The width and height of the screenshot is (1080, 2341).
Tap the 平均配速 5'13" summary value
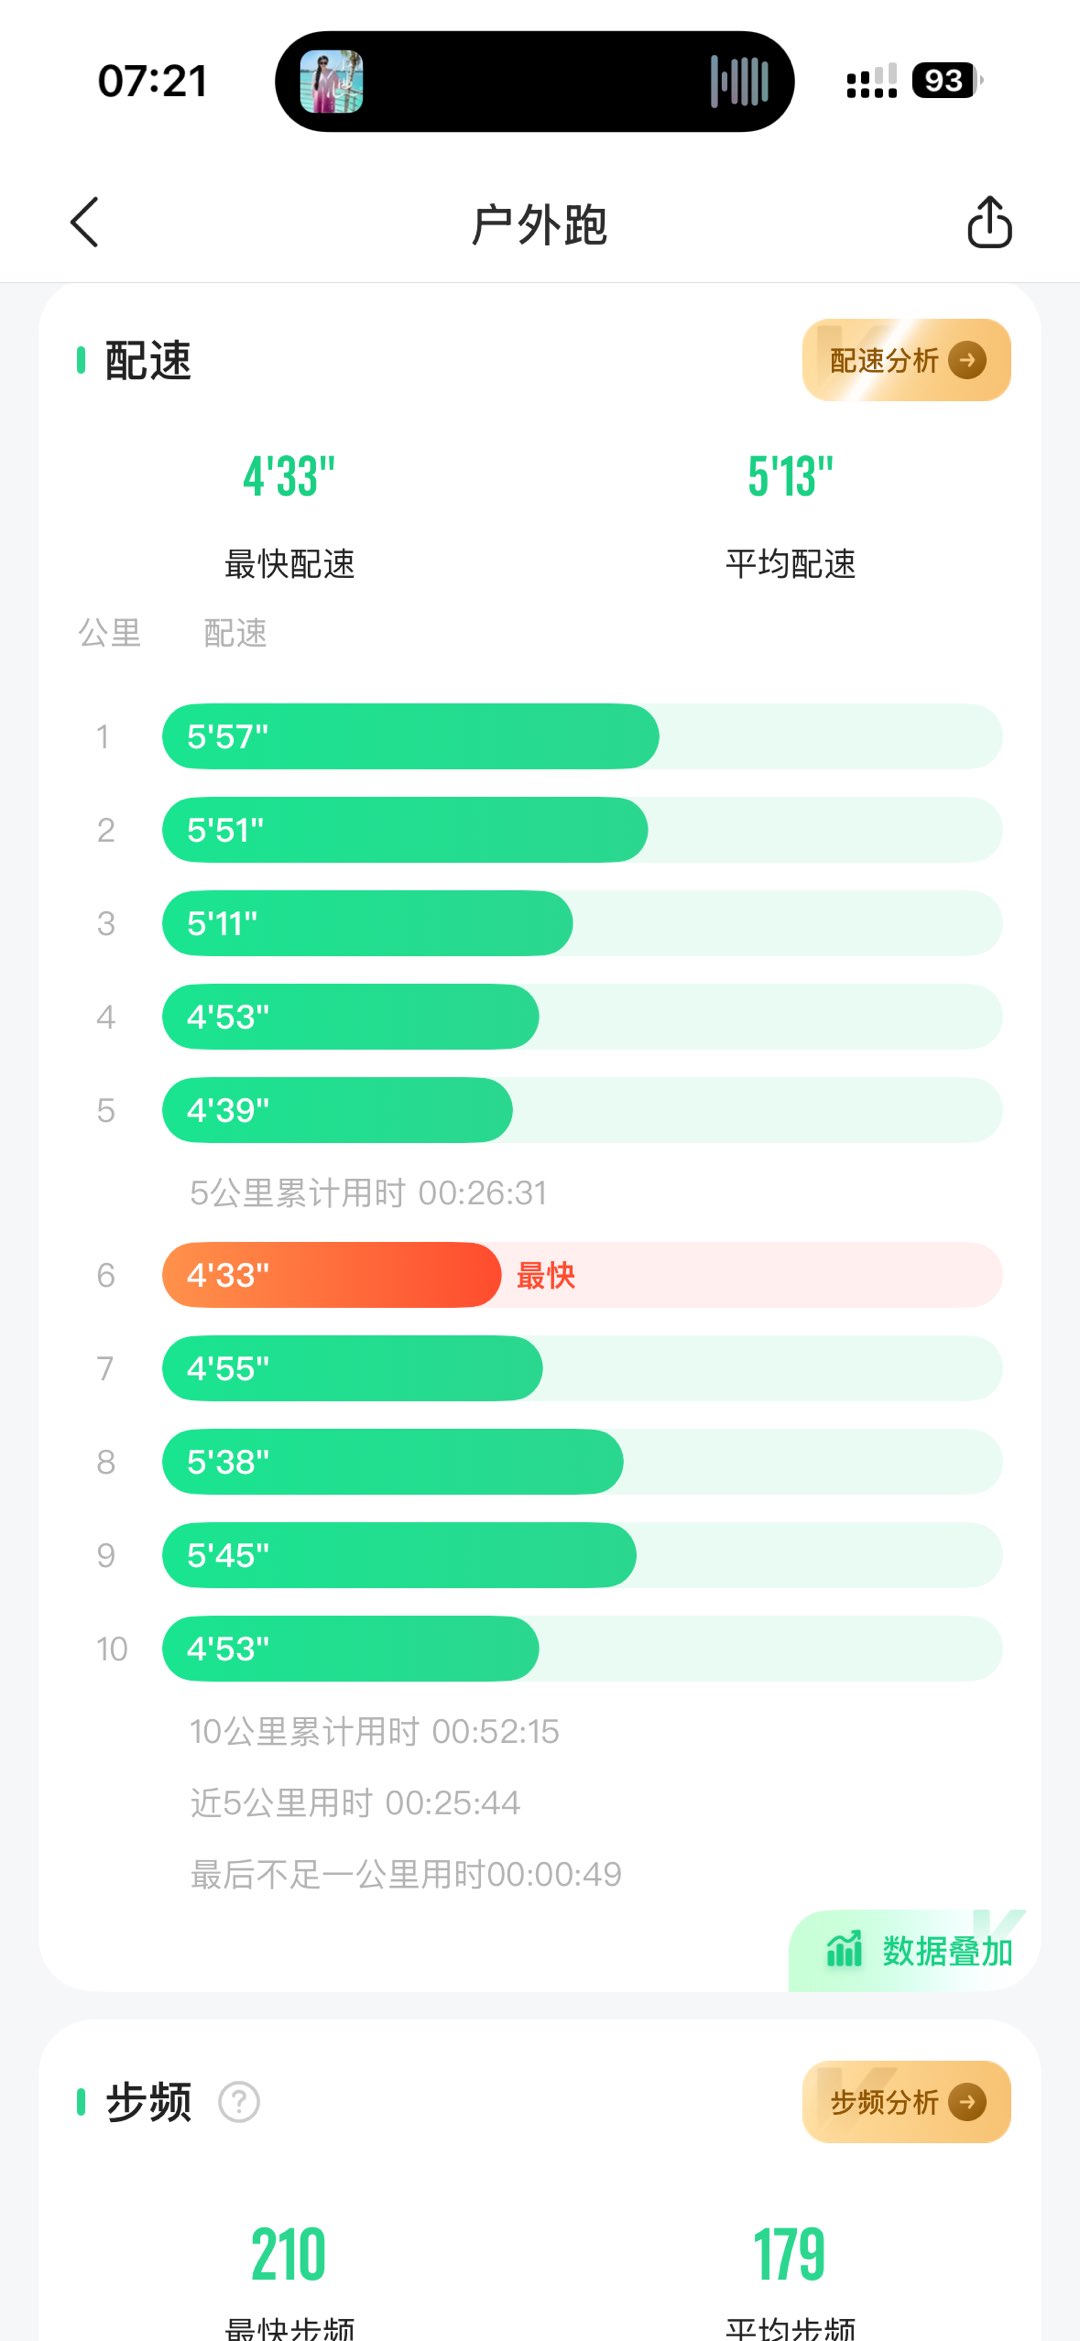point(790,477)
